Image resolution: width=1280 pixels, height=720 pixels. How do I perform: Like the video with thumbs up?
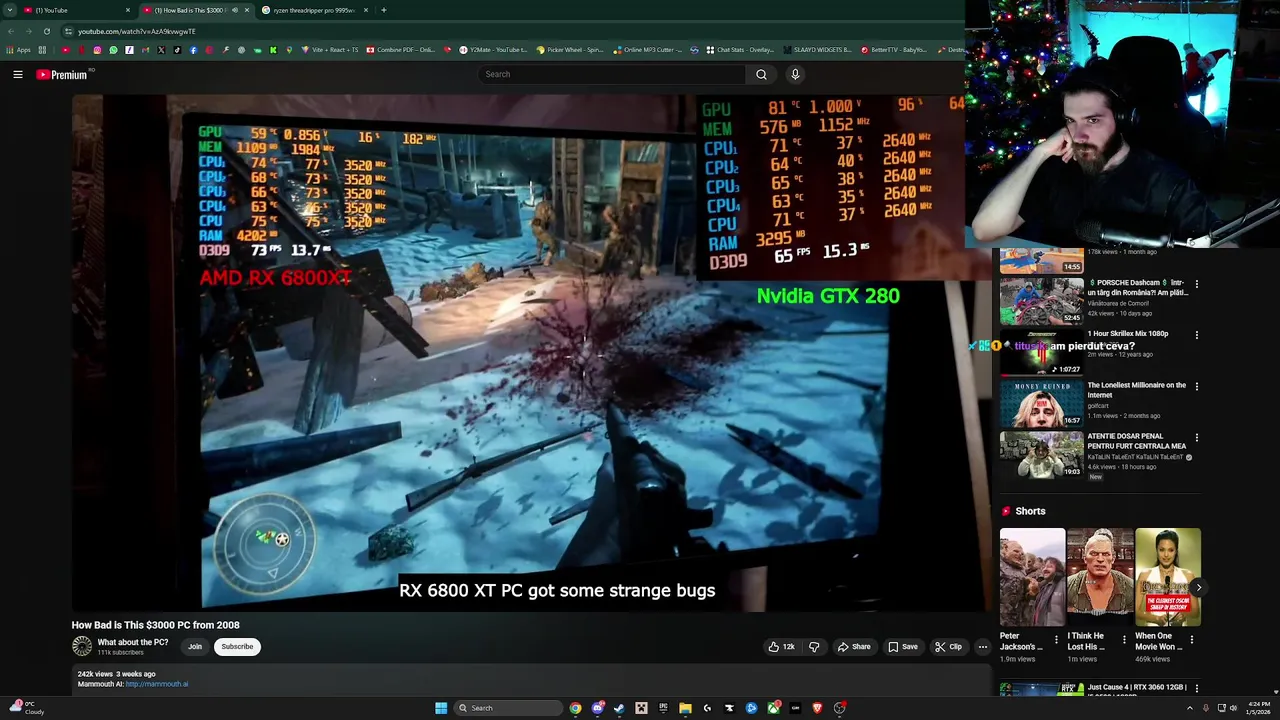tap(781, 647)
